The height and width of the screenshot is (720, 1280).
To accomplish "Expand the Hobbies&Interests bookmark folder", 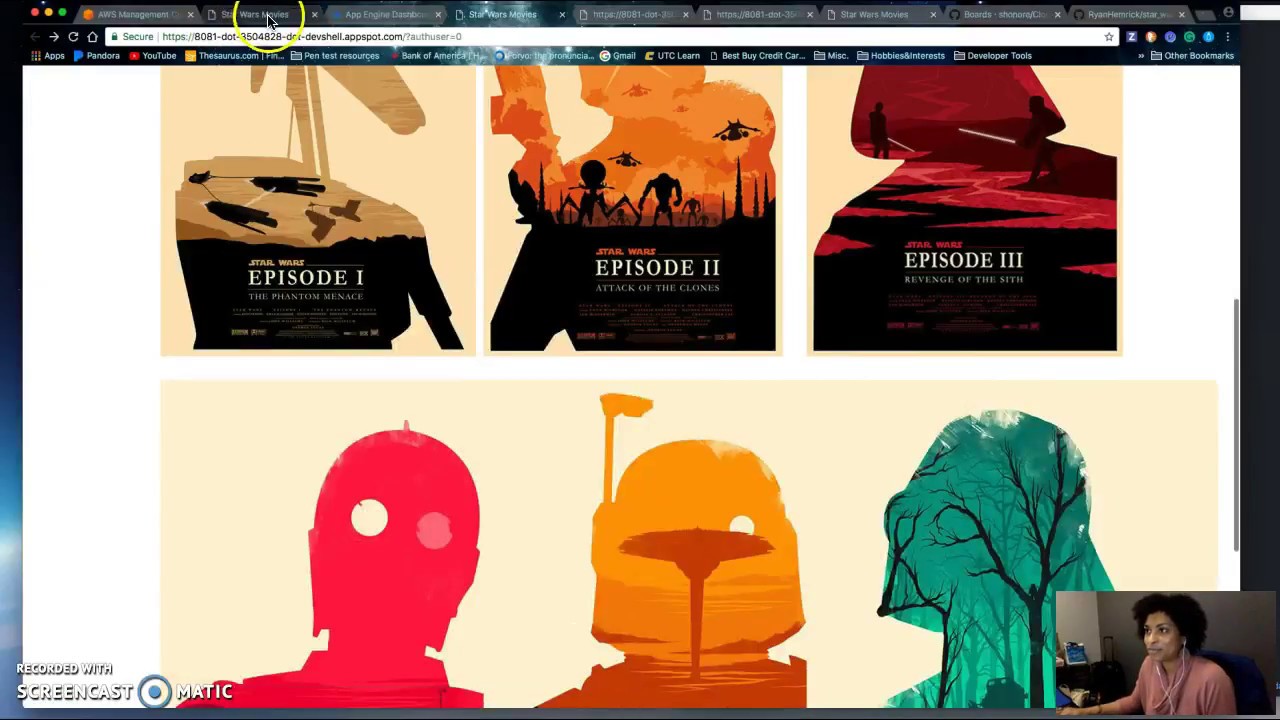I will pyautogui.click(x=900, y=56).
